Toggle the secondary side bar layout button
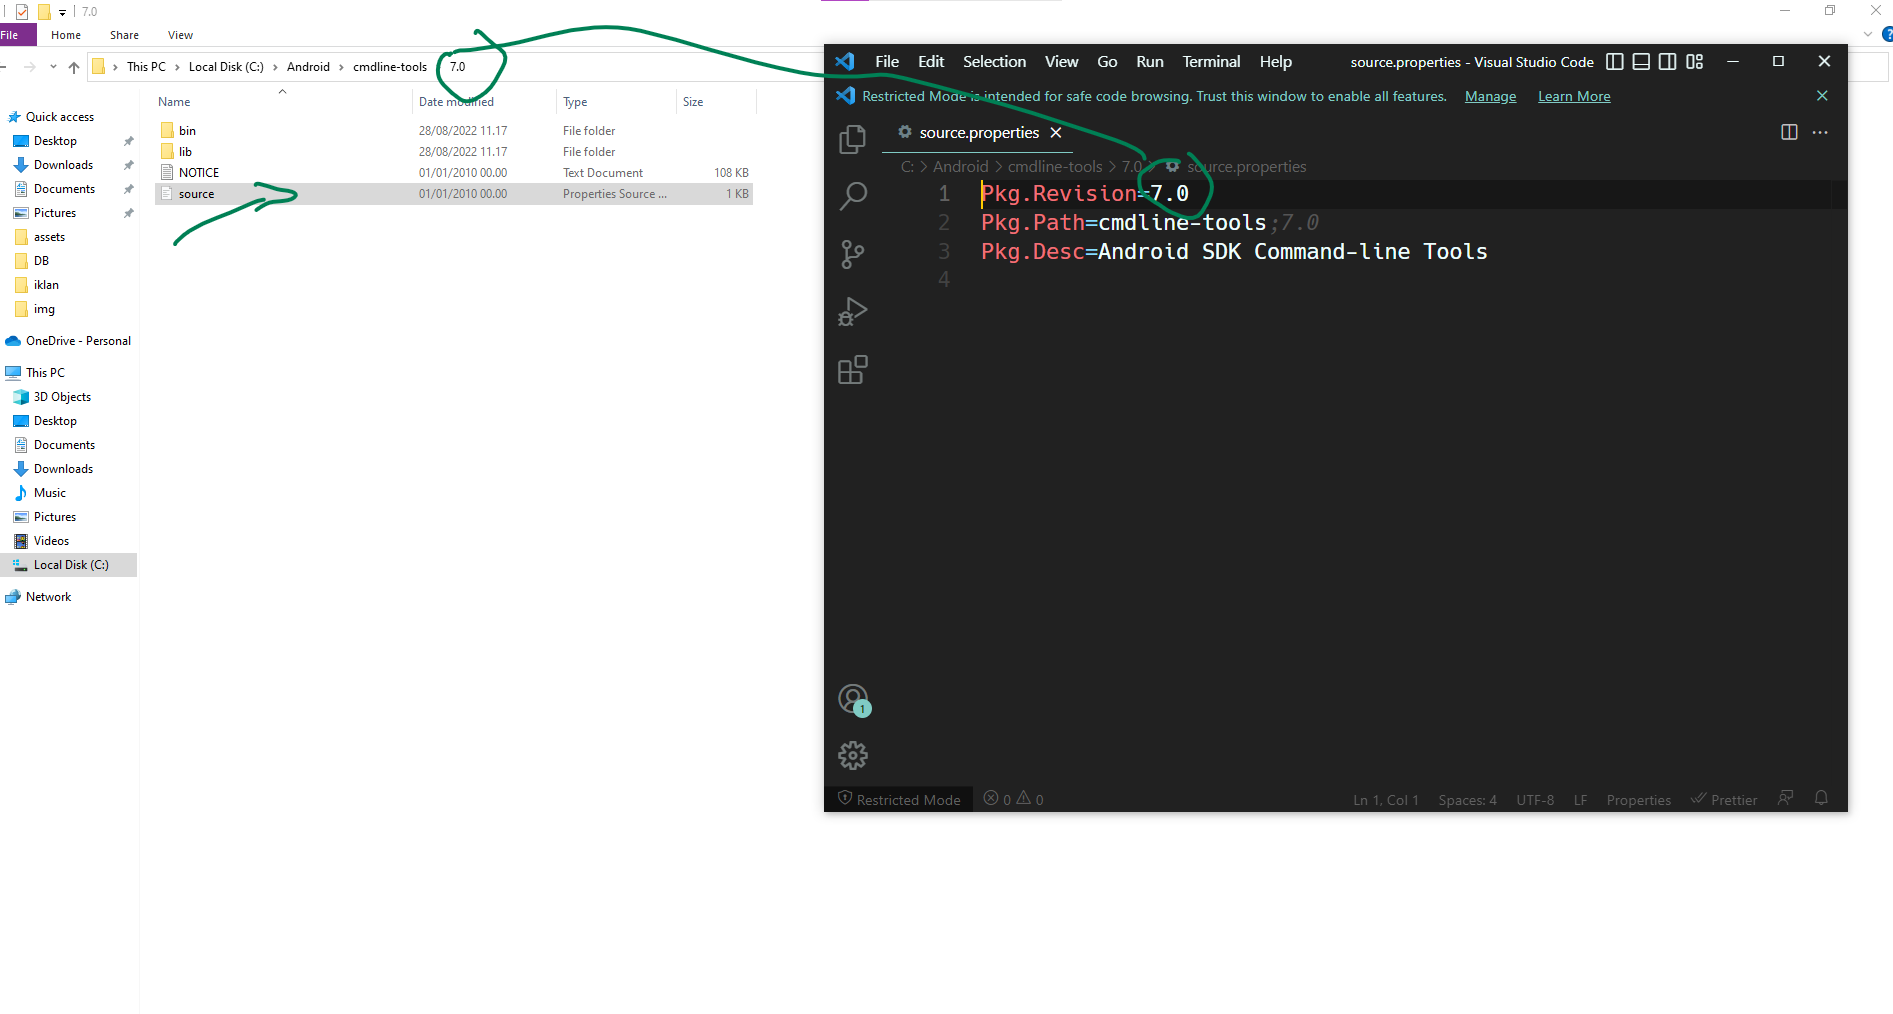This screenshot has width=1893, height=1014. [1667, 61]
